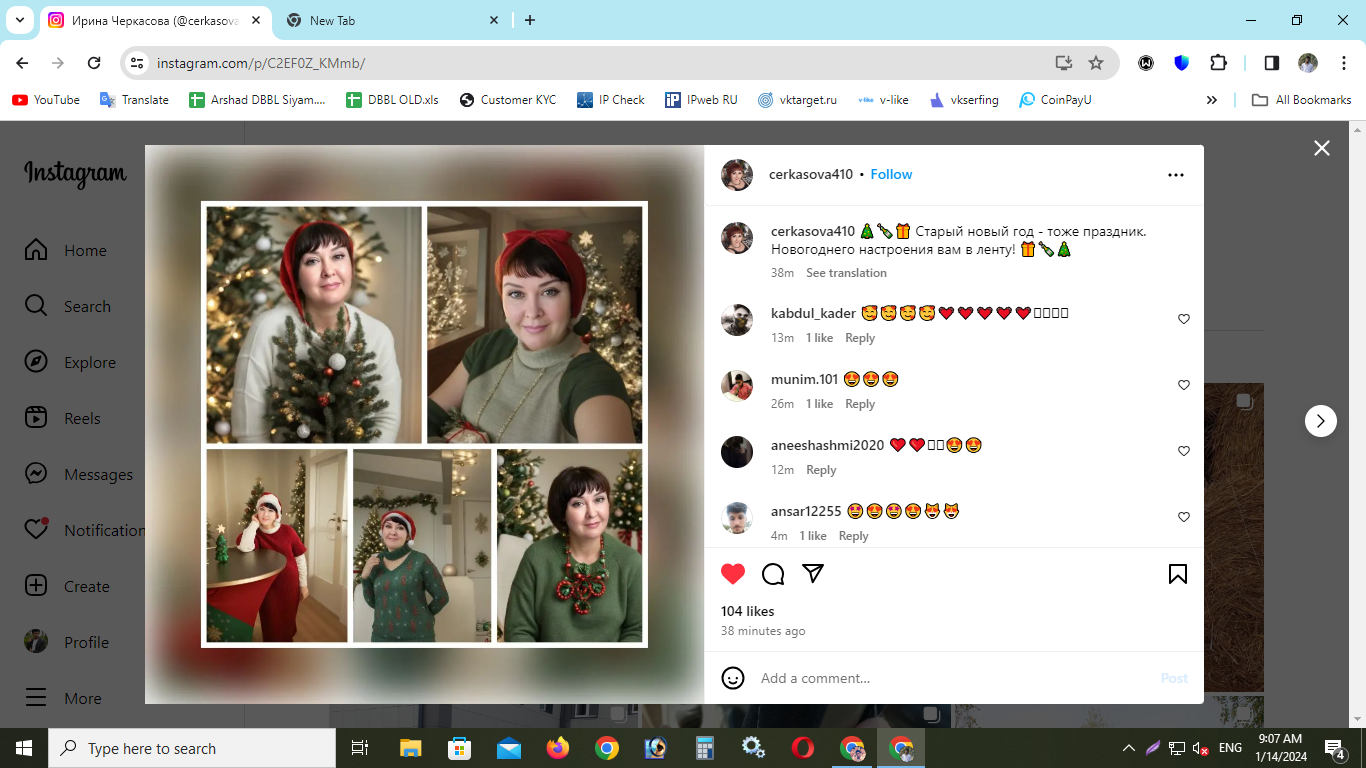Click See translation link
This screenshot has width=1366, height=768.
[846, 273]
